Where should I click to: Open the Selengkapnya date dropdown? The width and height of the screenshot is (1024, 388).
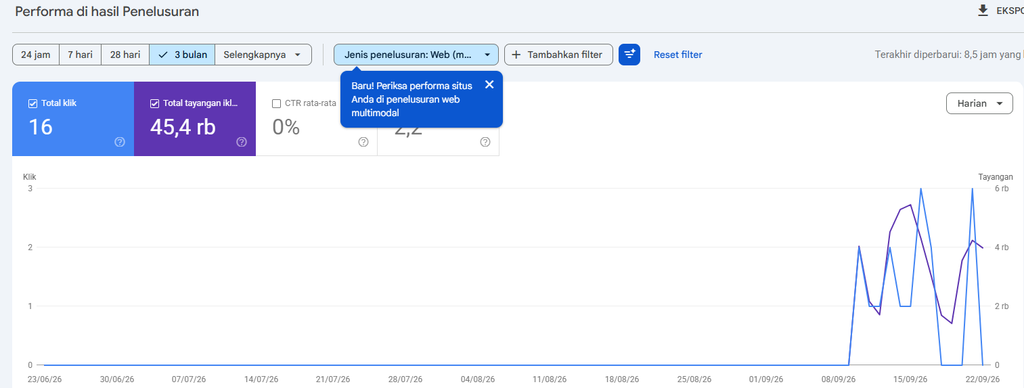(263, 55)
